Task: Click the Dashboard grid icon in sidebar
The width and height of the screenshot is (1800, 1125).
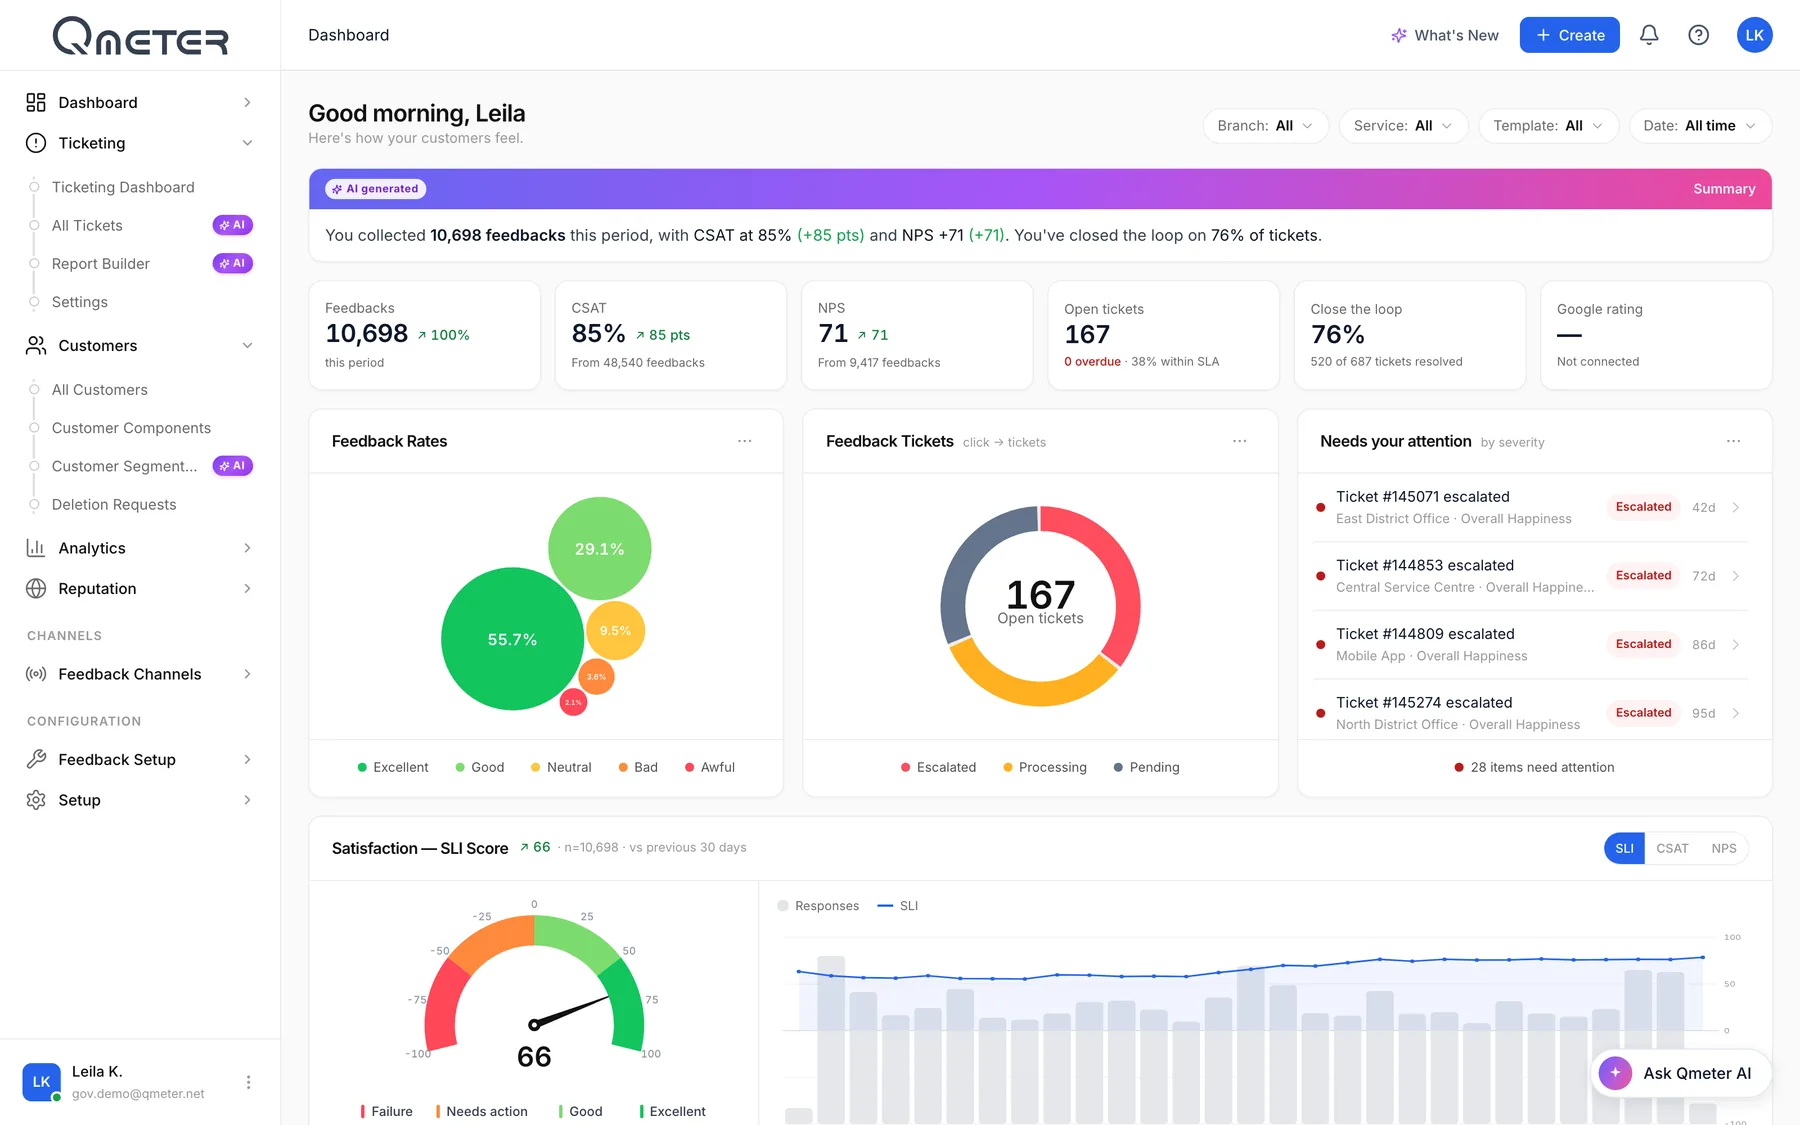Action: tap(36, 102)
